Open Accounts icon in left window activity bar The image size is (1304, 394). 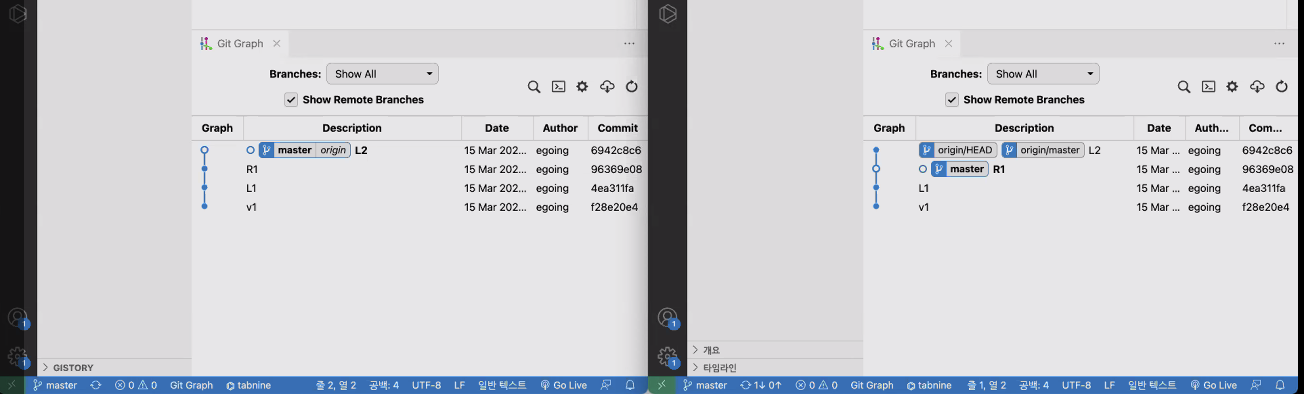tap(18, 318)
